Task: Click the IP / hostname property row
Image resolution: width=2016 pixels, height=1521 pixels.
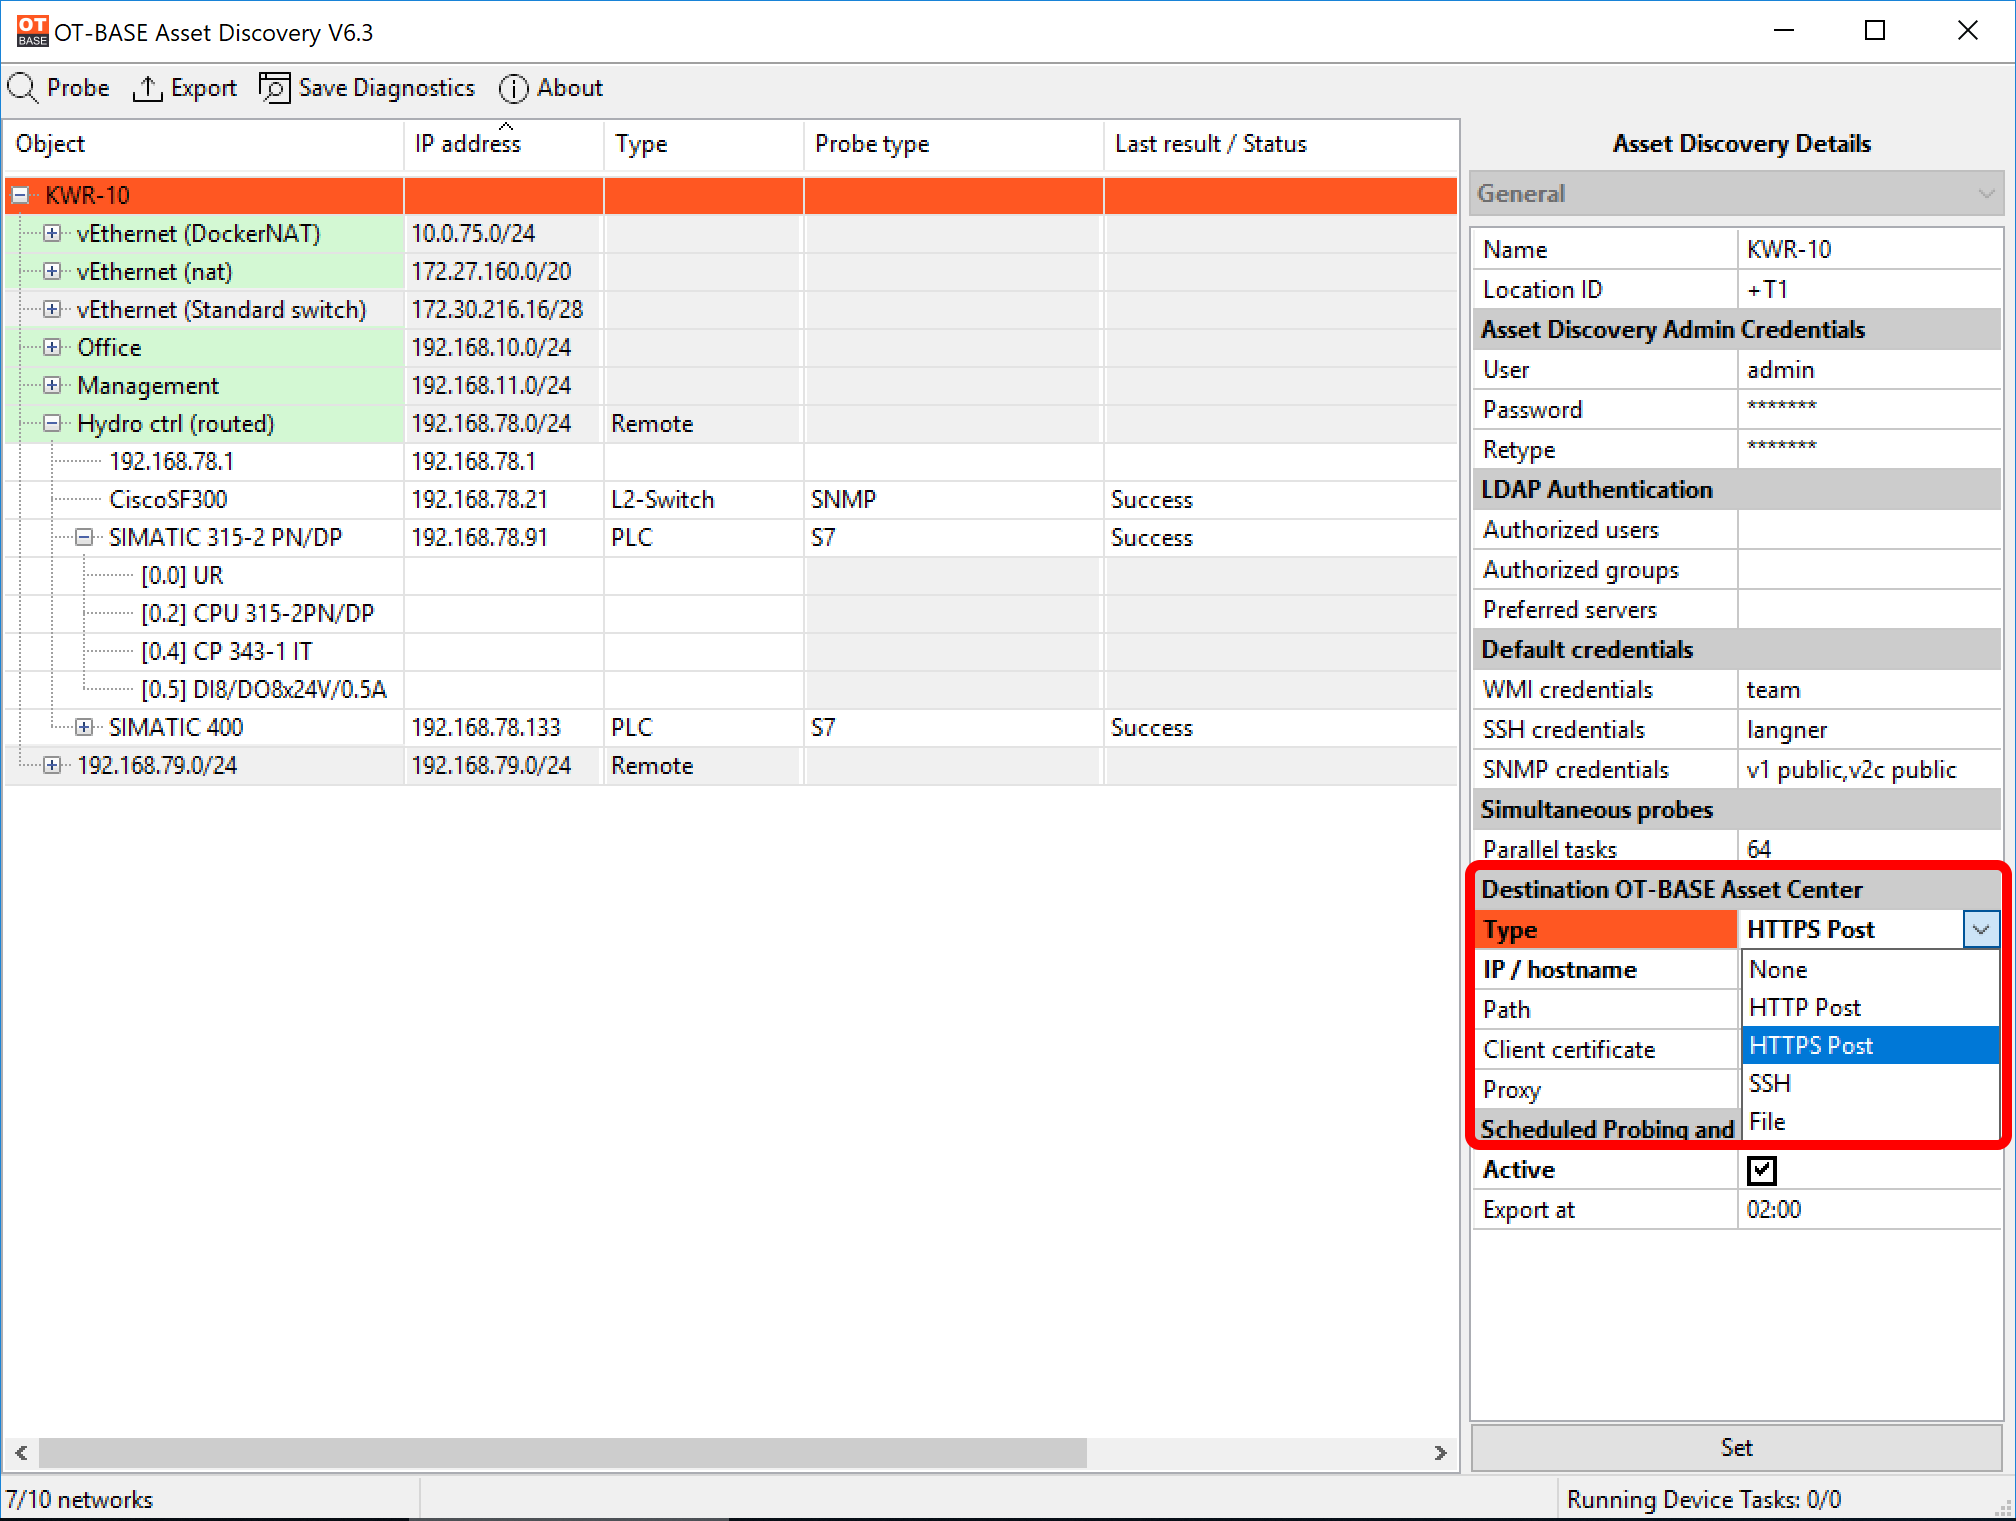Action: [x=1606, y=969]
